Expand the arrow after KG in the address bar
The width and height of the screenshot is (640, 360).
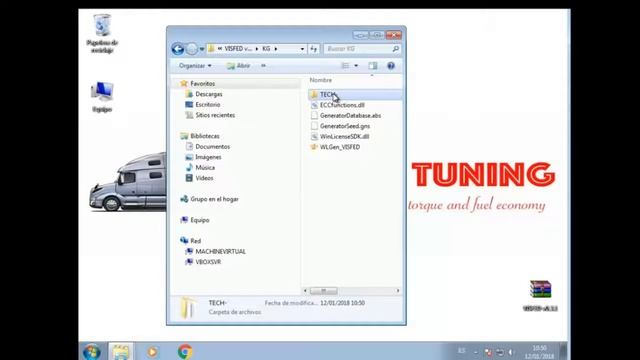(x=276, y=49)
